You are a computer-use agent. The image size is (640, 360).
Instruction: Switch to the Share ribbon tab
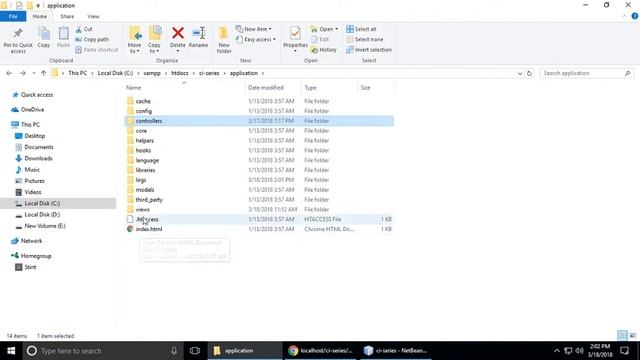click(67, 16)
